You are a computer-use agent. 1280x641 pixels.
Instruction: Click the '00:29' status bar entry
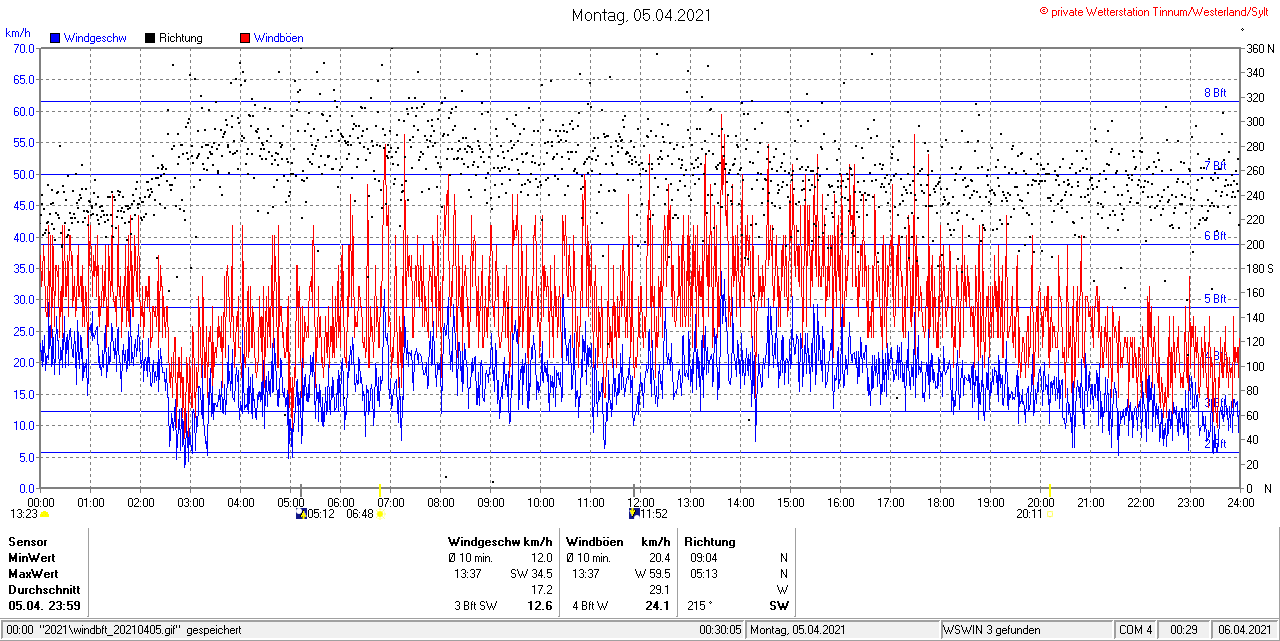(x=1184, y=630)
